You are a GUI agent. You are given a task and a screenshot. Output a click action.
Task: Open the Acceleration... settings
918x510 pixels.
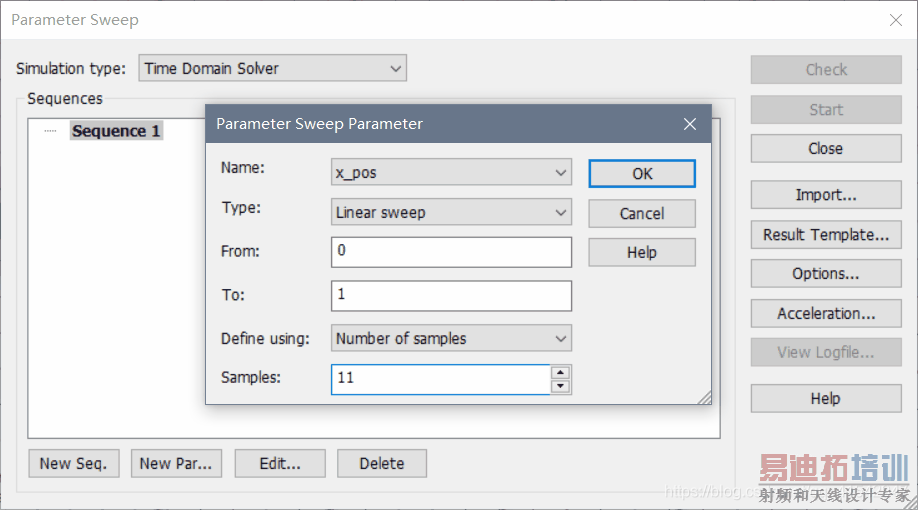click(826, 313)
